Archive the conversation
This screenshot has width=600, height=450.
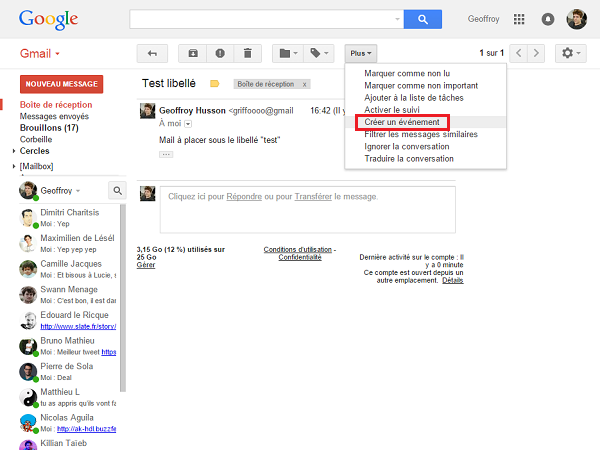pos(193,53)
